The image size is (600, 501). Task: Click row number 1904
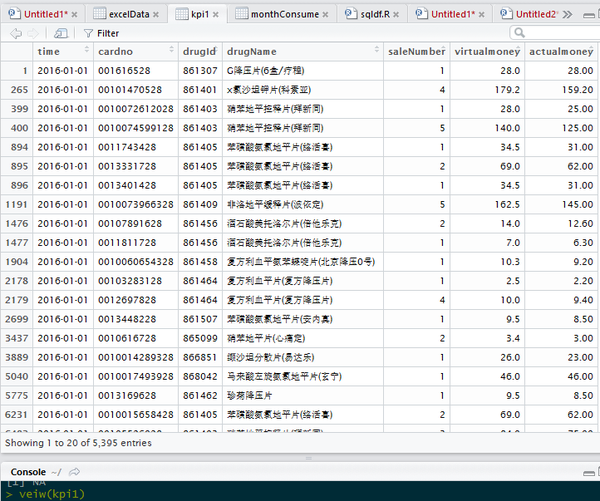(x=17, y=262)
